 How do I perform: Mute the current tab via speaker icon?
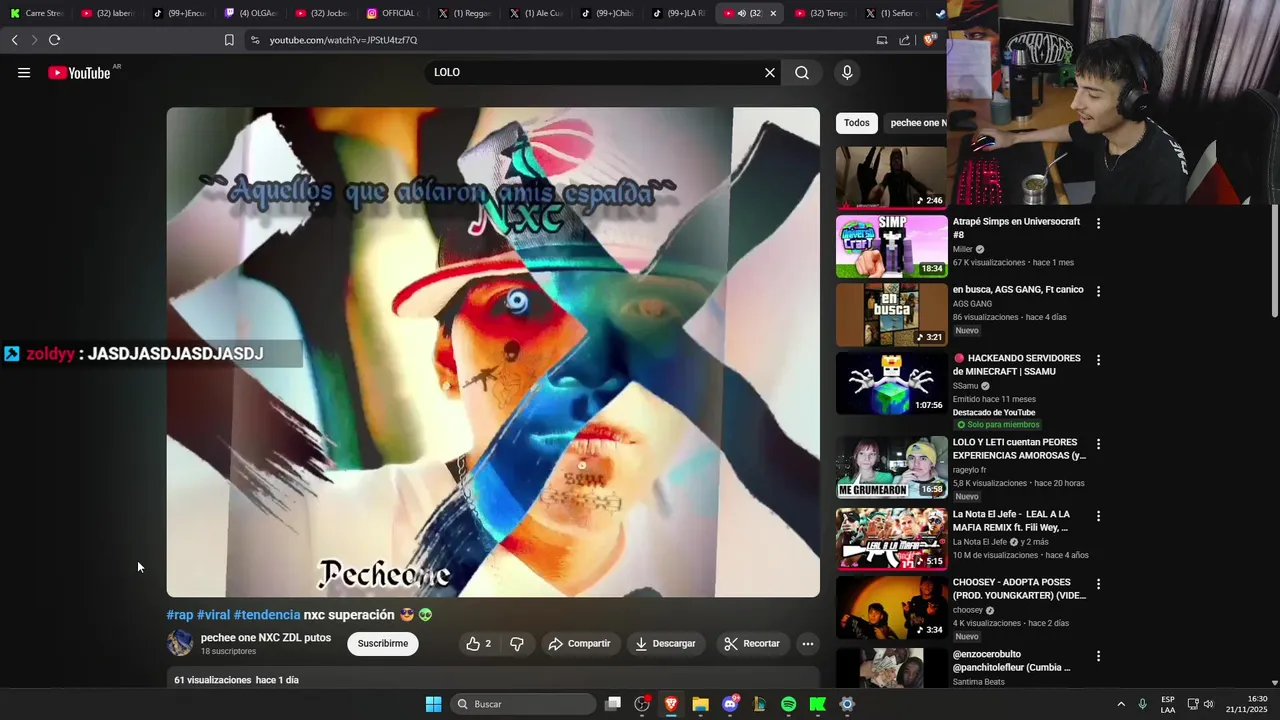pyautogui.click(x=742, y=13)
